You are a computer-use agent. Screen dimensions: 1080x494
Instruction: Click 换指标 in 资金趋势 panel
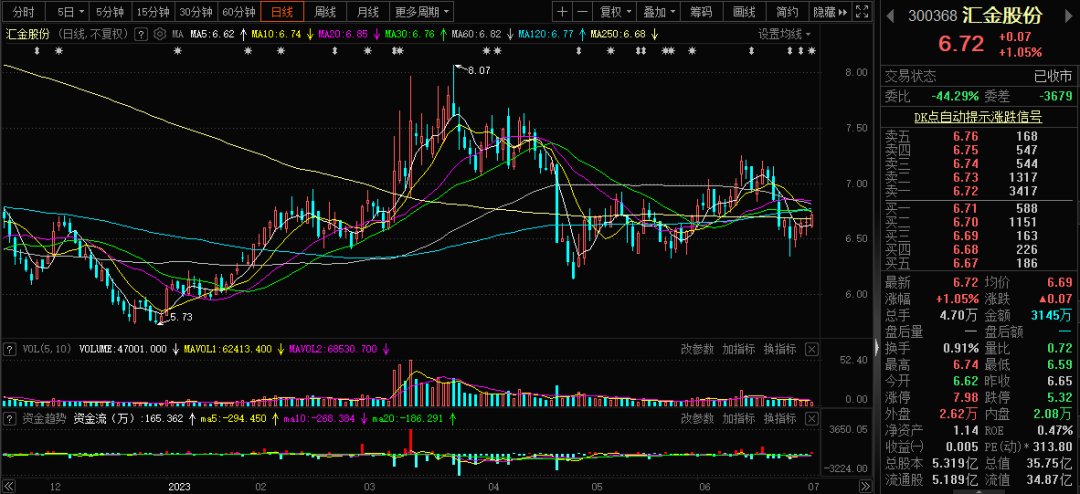[x=780, y=418]
